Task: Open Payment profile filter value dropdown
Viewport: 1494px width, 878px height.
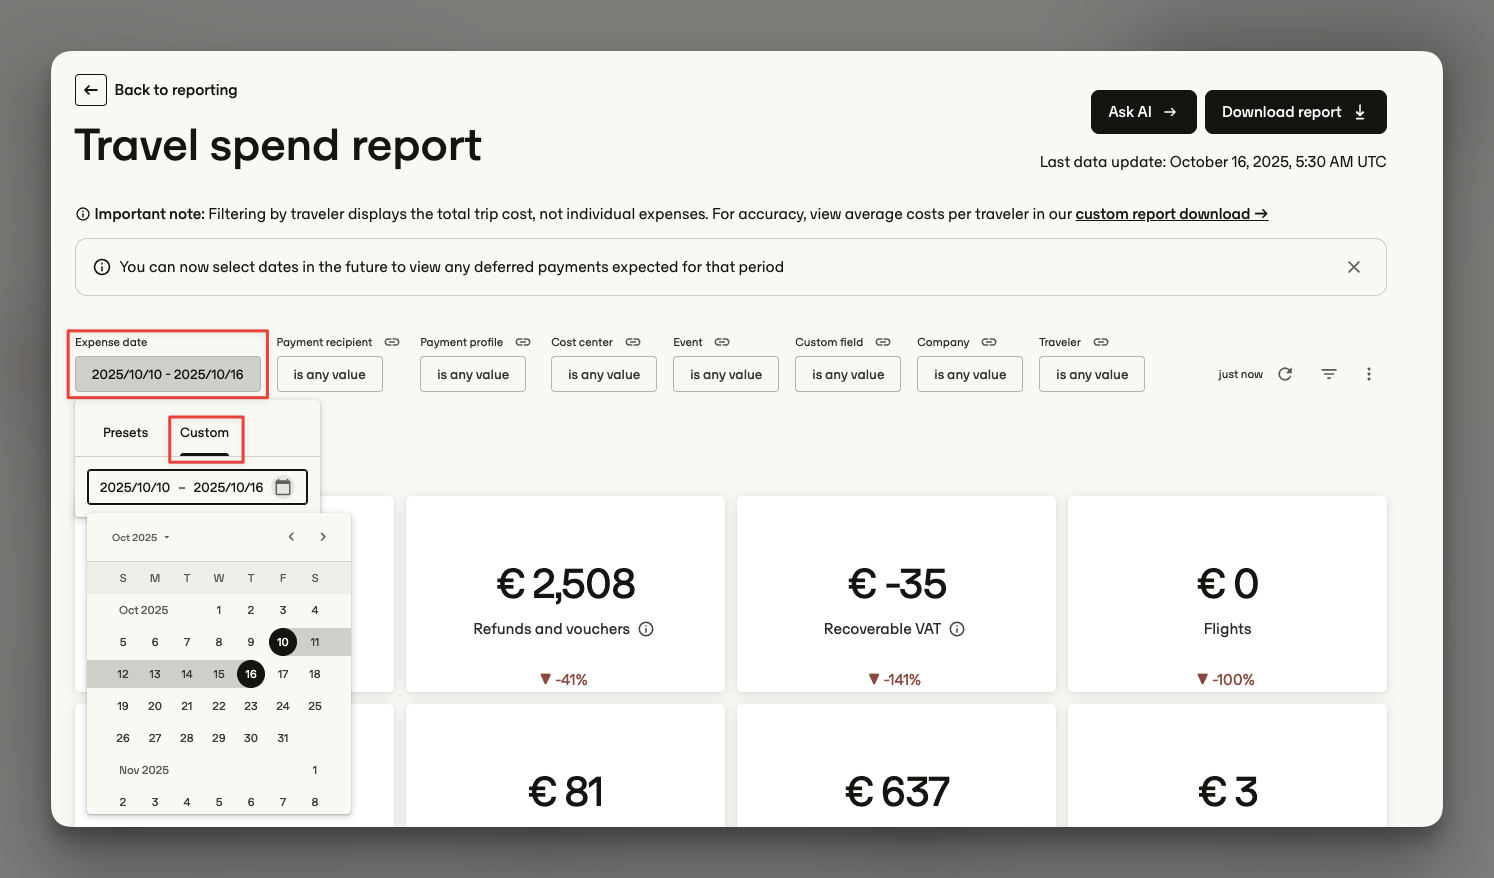Action: tap(473, 374)
